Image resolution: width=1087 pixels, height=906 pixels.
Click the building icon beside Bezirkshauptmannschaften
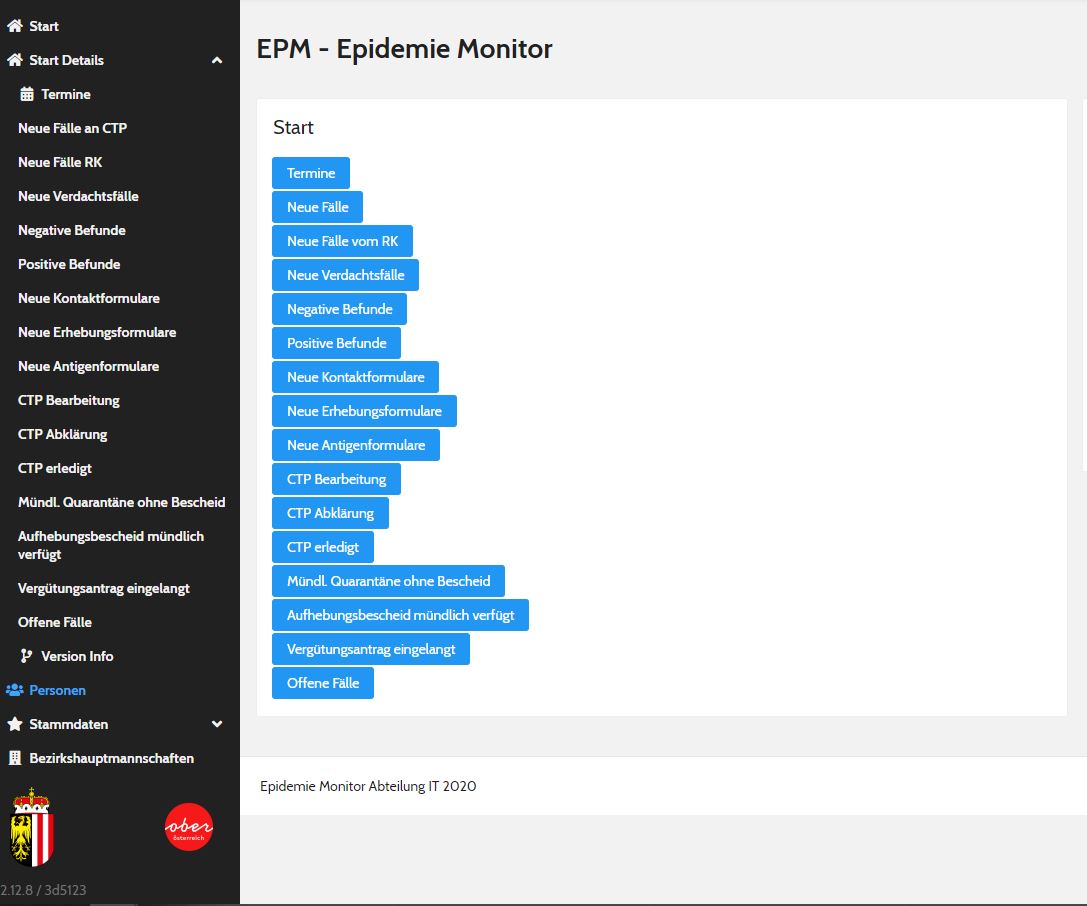(x=15, y=758)
